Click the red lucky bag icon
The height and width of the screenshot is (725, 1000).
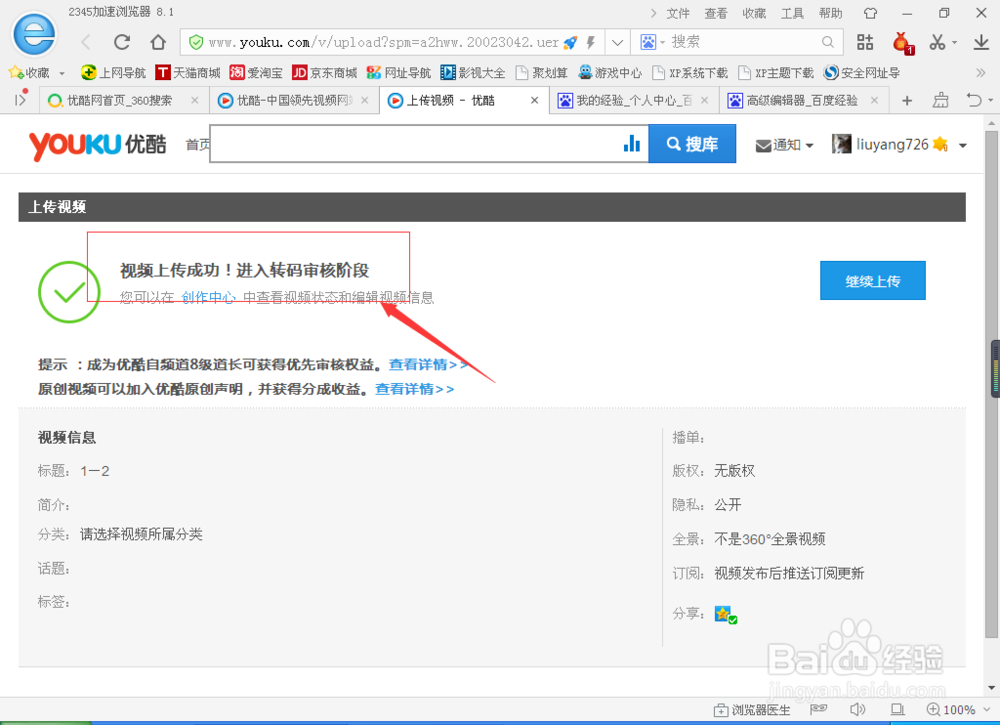pyautogui.click(x=902, y=43)
